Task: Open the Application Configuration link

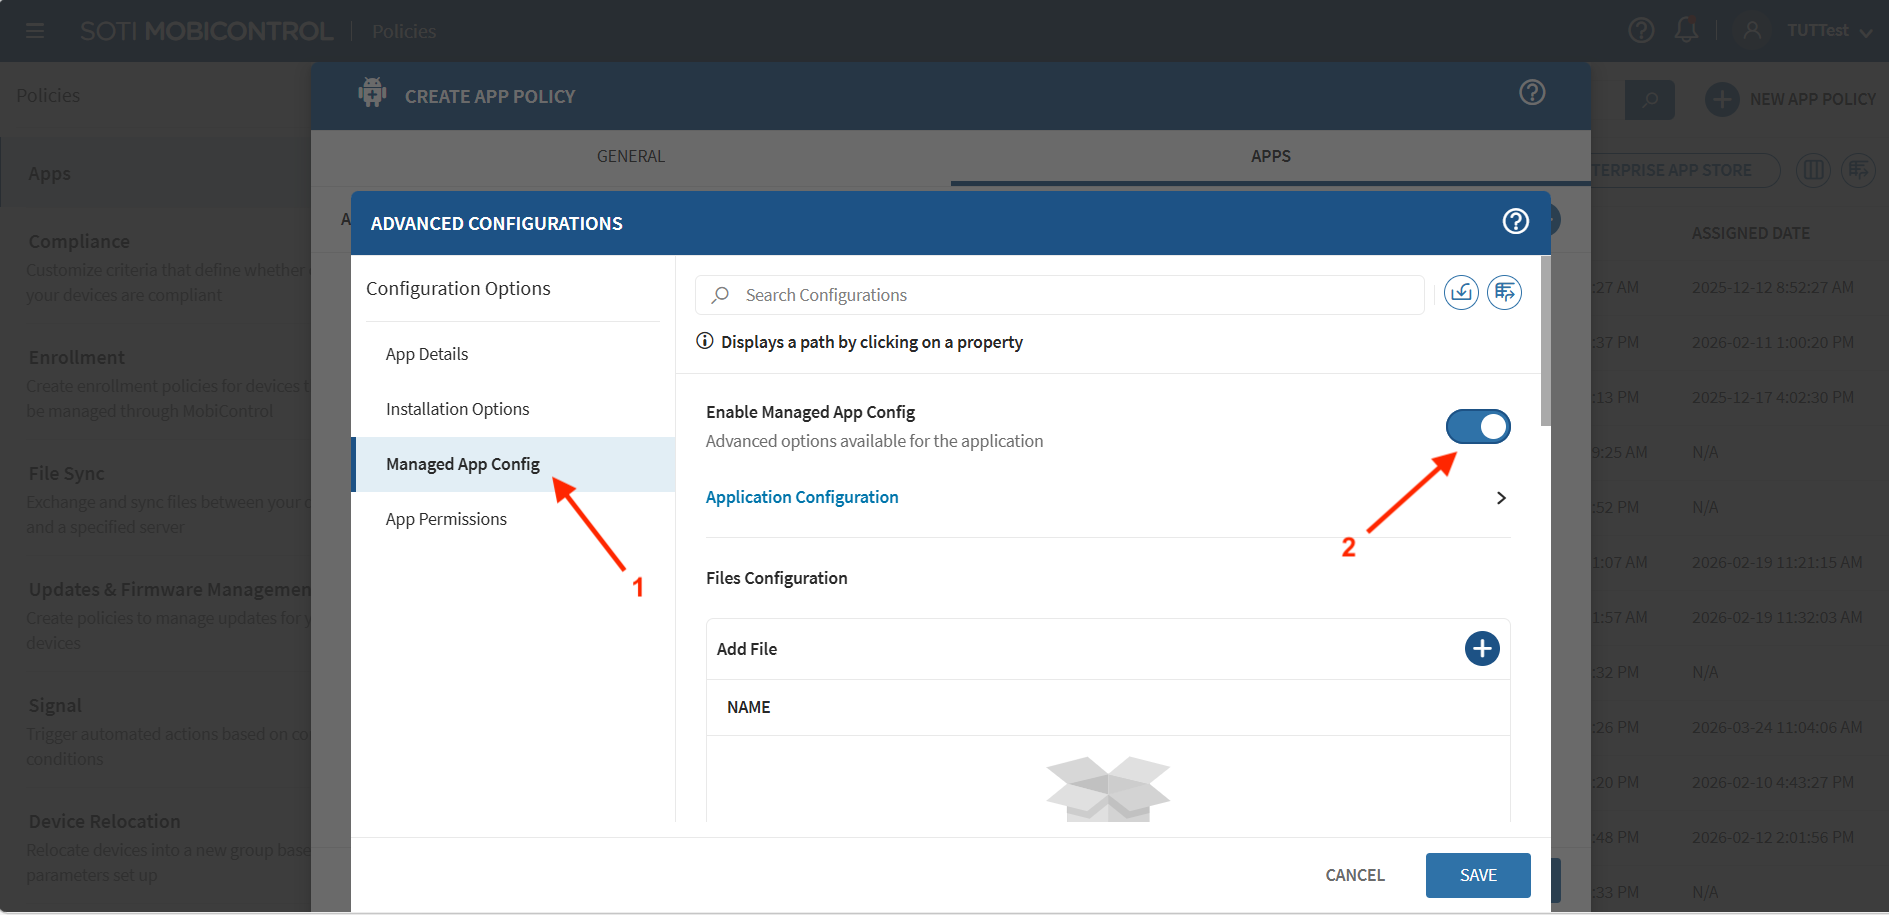Action: click(x=802, y=497)
